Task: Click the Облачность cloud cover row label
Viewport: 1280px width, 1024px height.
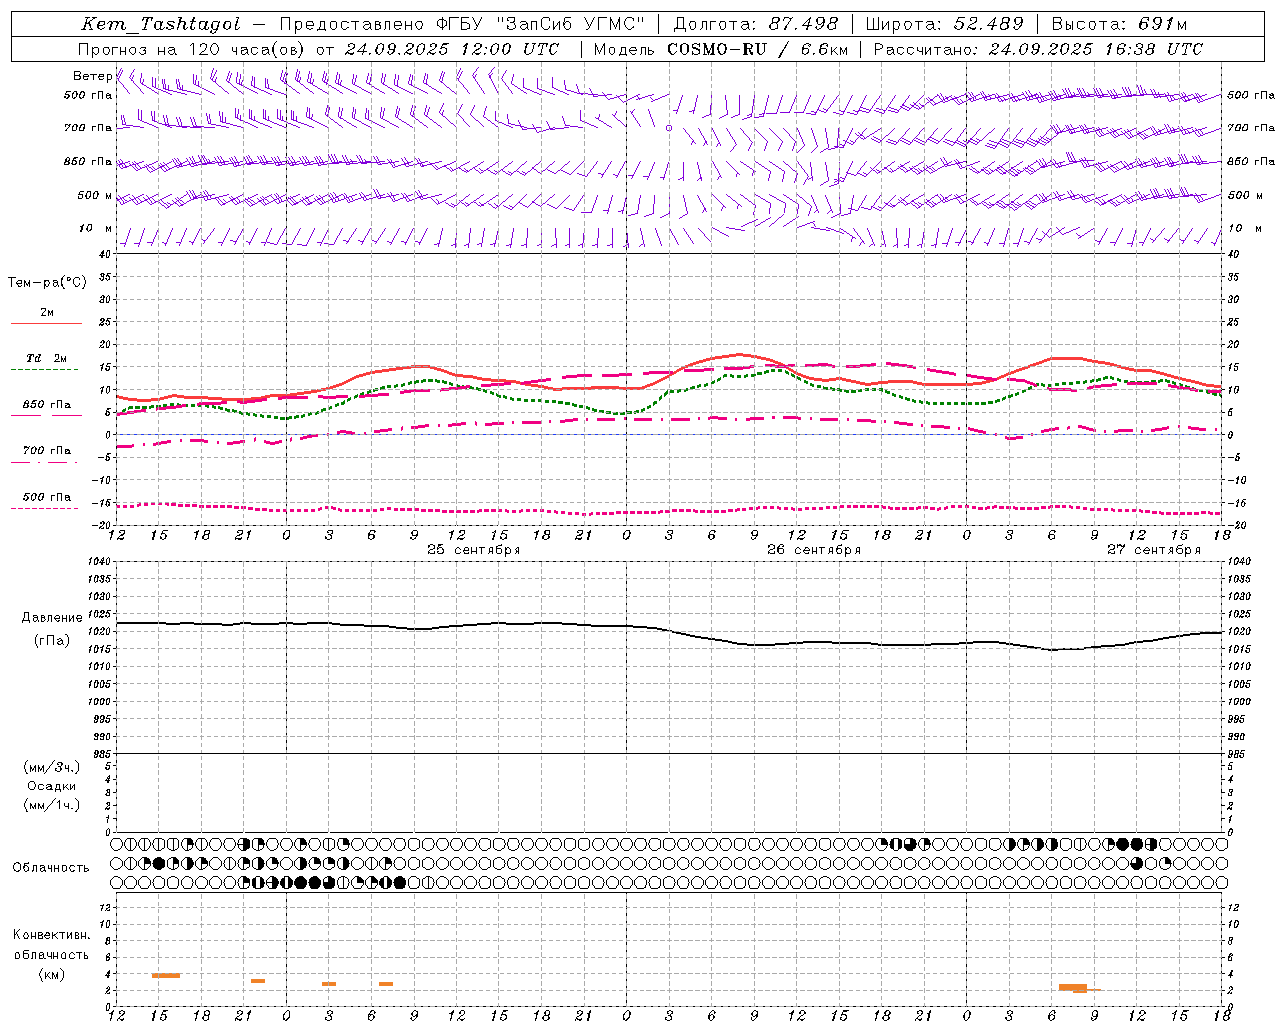Action: click(x=51, y=868)
